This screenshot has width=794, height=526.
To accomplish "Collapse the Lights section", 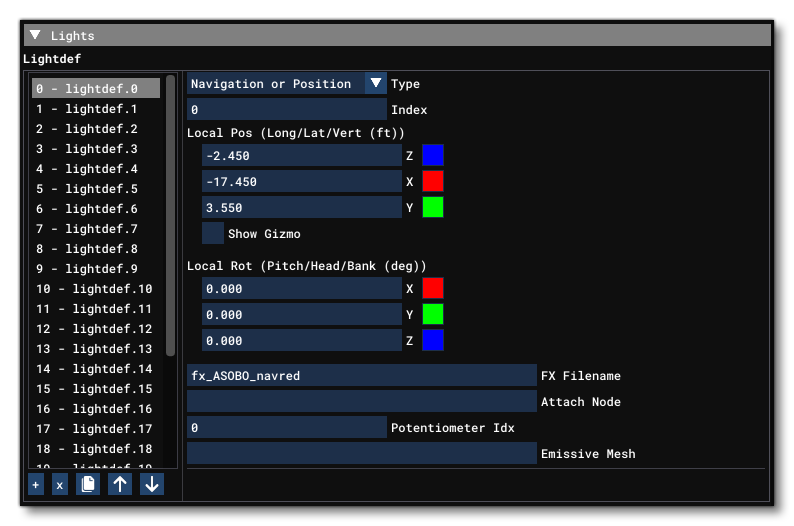I will pos(35,35).
